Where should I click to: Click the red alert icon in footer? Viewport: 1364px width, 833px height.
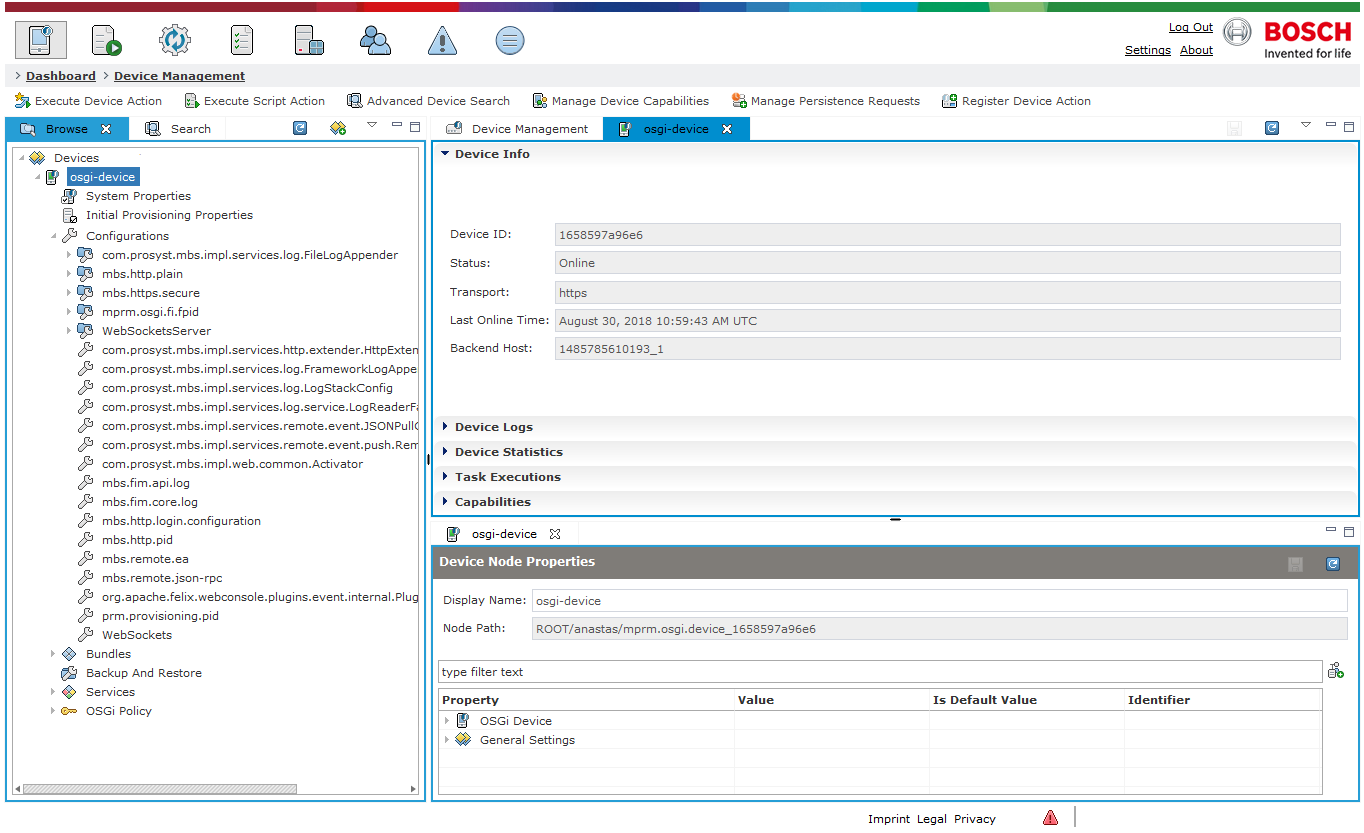[x=1050, y=818]
